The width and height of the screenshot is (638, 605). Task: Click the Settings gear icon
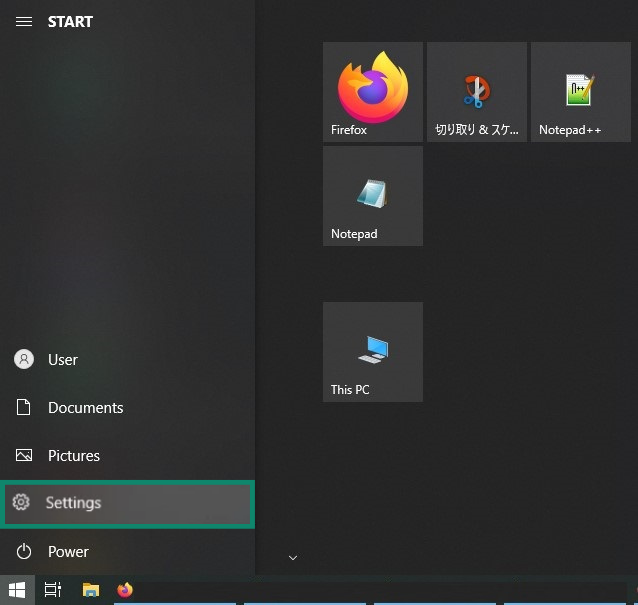pyautogui.click(x=21, y=503)
